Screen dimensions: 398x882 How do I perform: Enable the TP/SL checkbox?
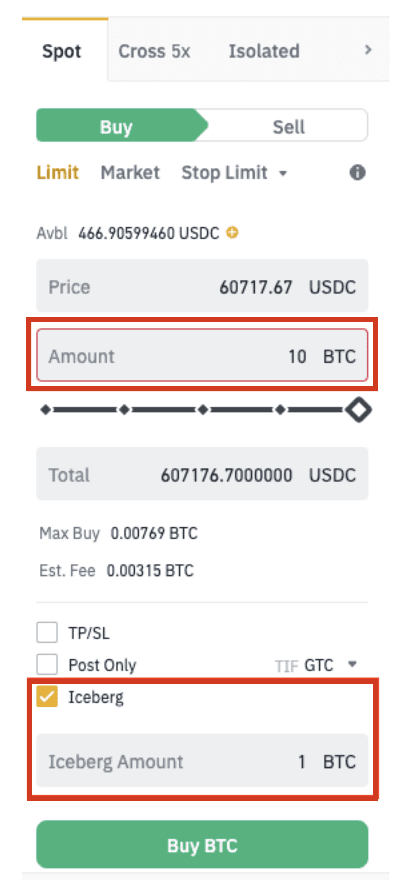[x=47, y=633]
